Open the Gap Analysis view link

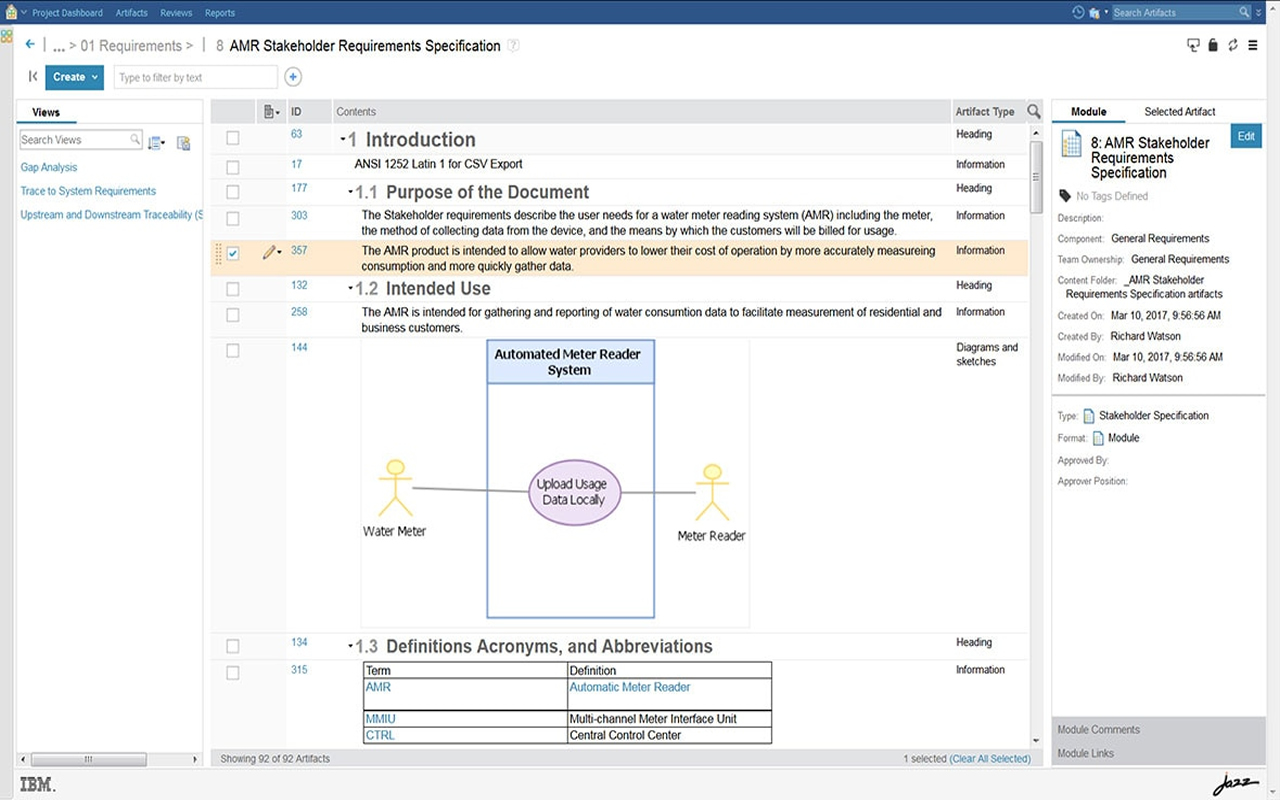point(49,168)
